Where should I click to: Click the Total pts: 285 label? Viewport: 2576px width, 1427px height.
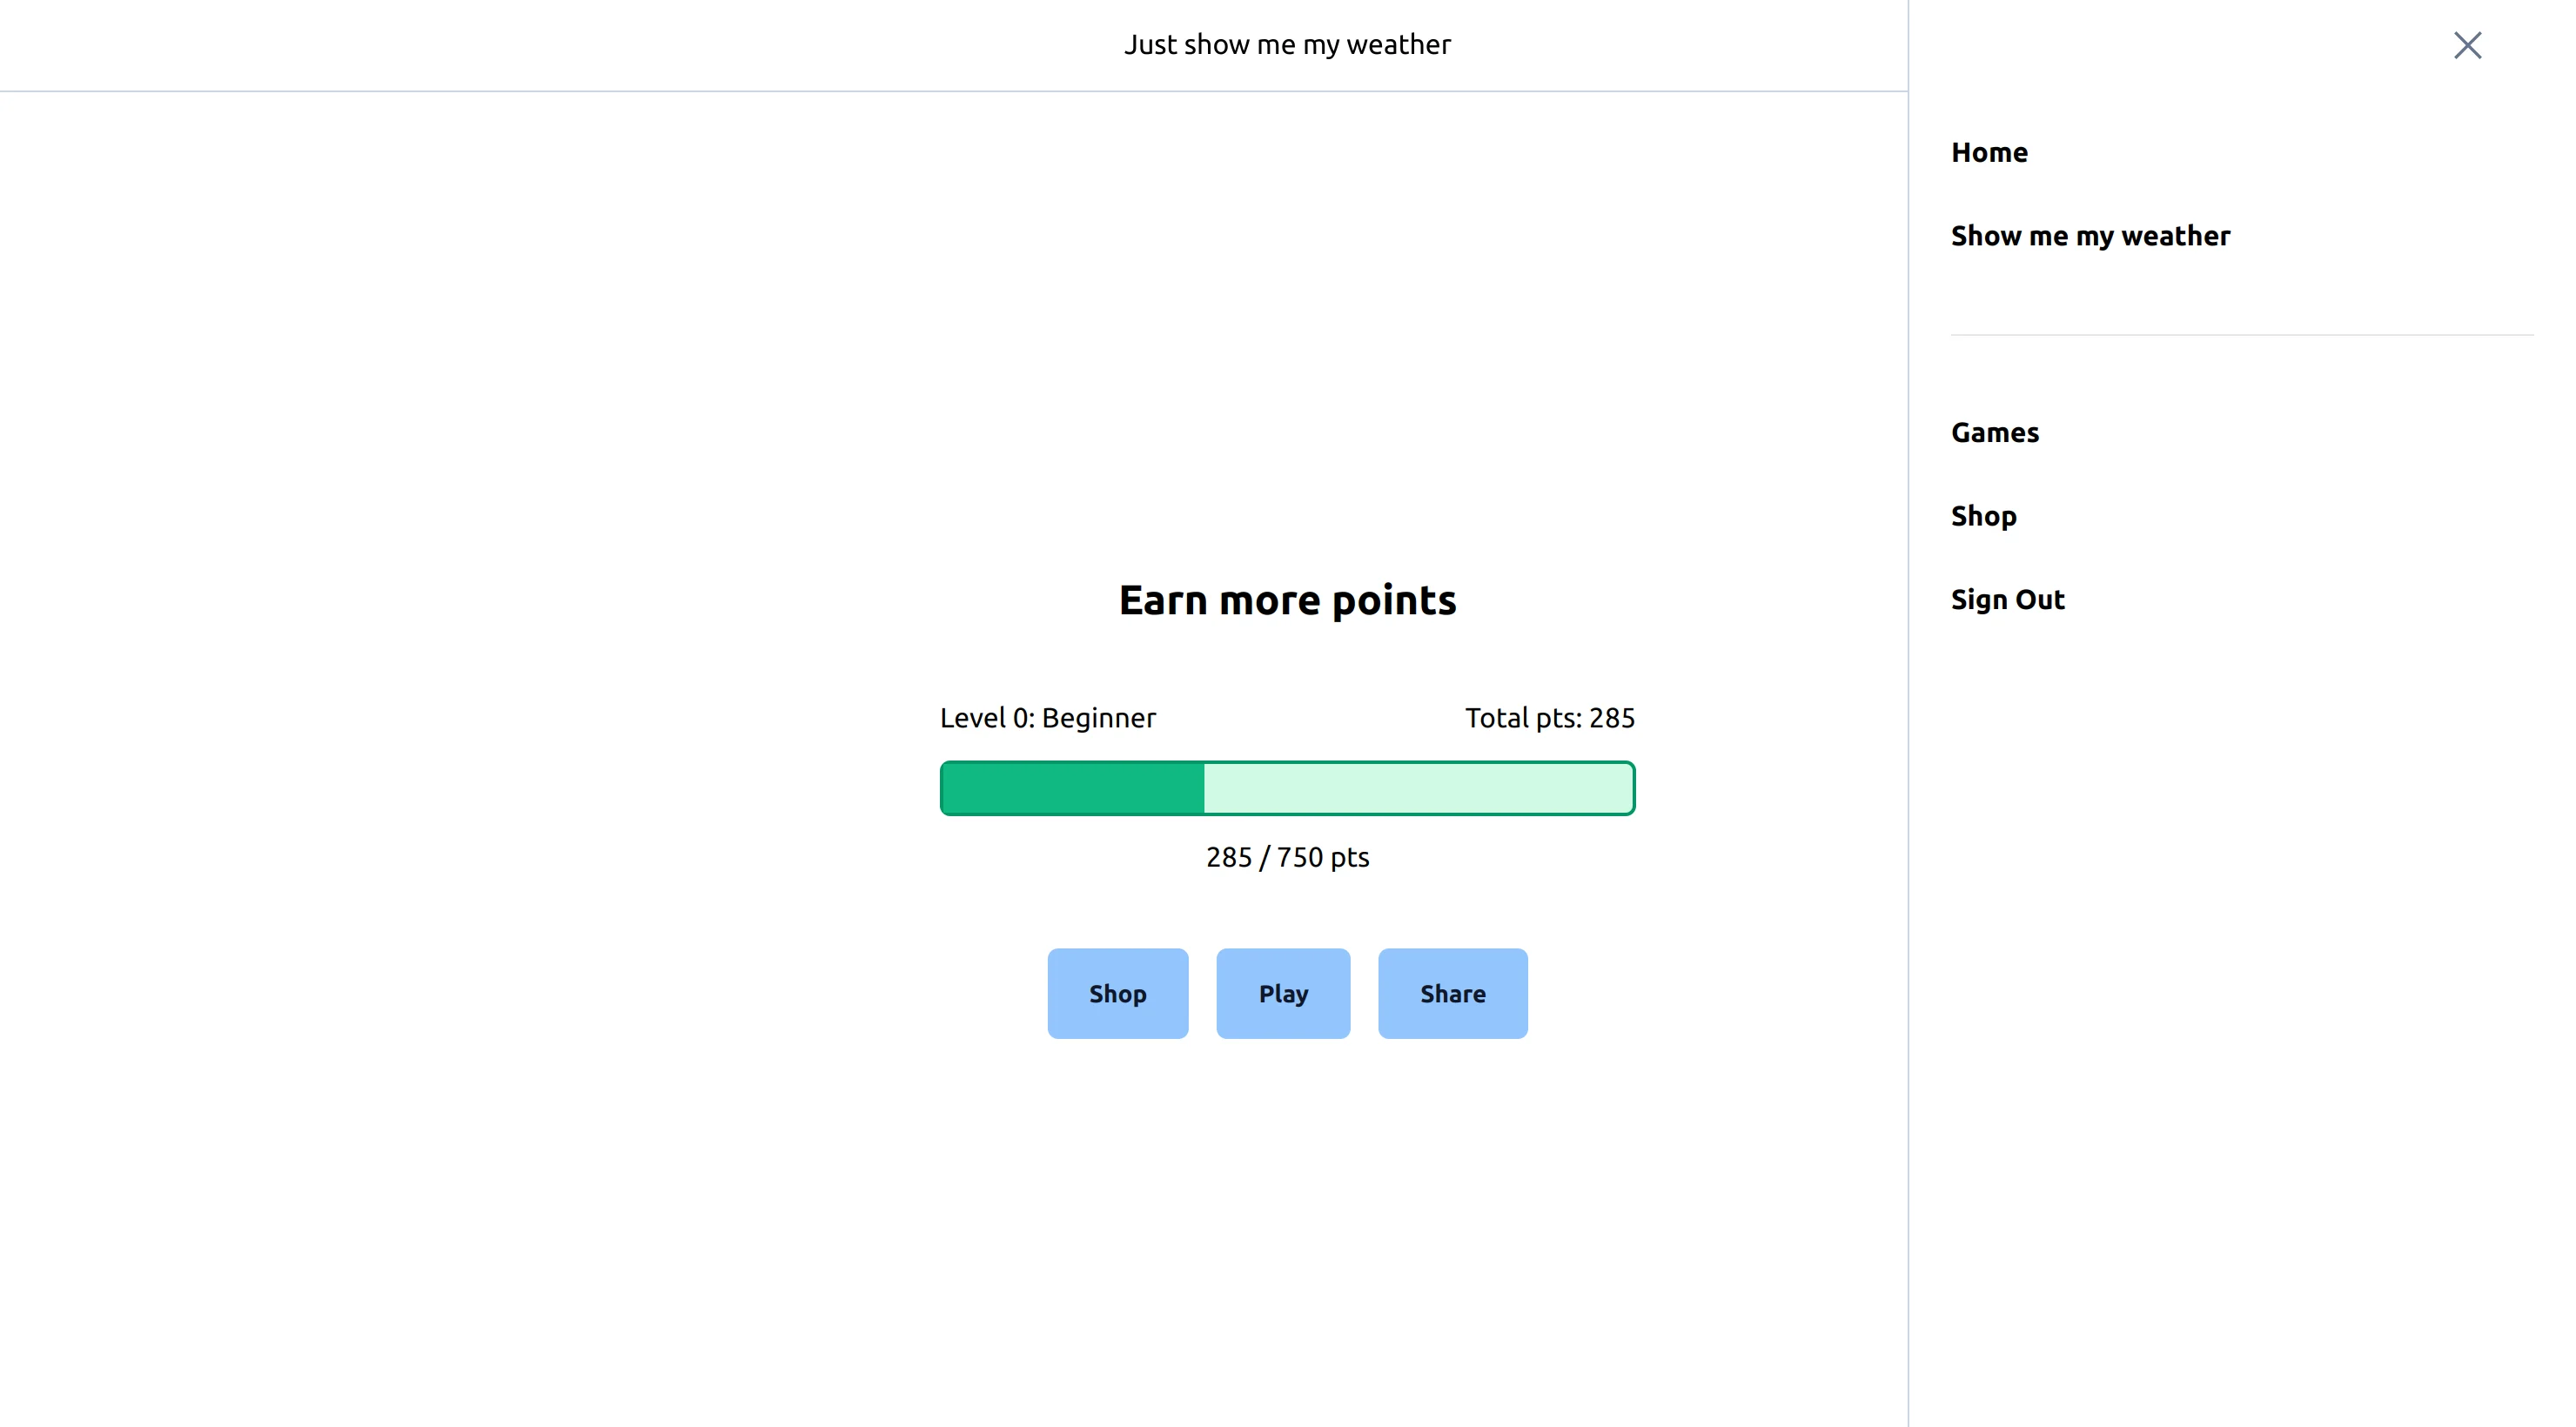point(1549,718)
